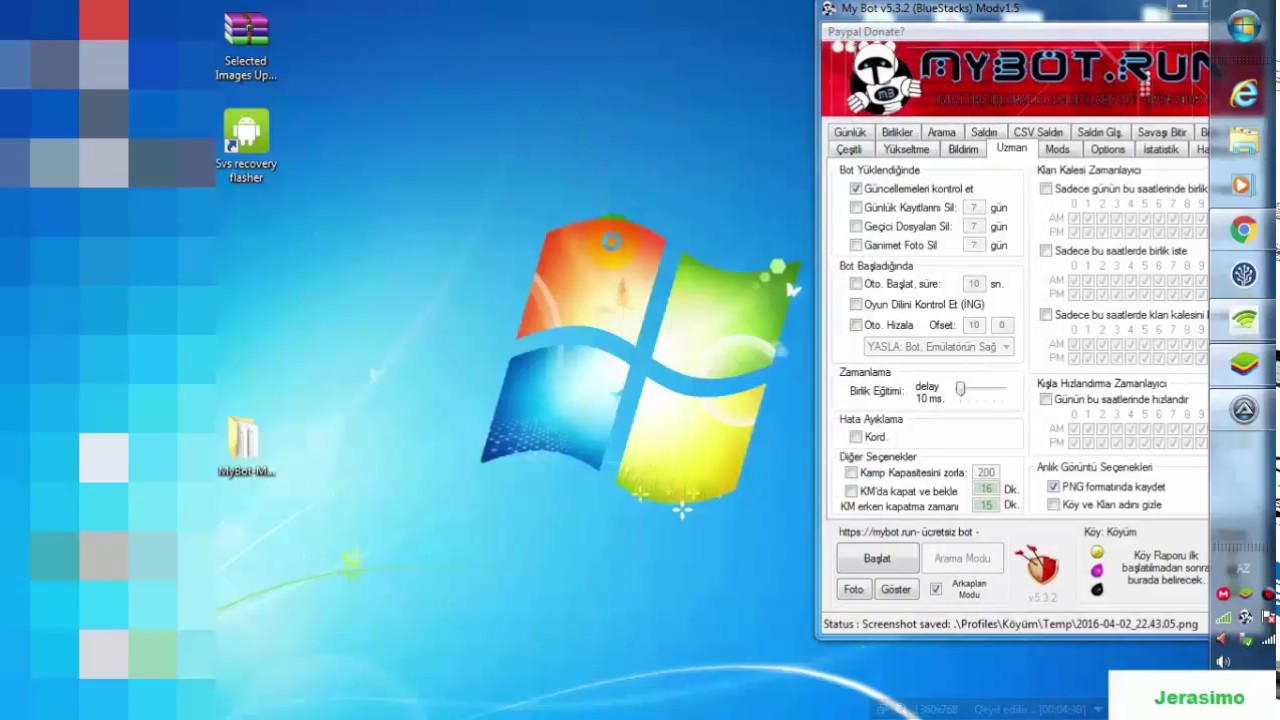Enable Oto. Hizala checkbox
Viewport: 1280px width, 720px height.
click(856, 325)
